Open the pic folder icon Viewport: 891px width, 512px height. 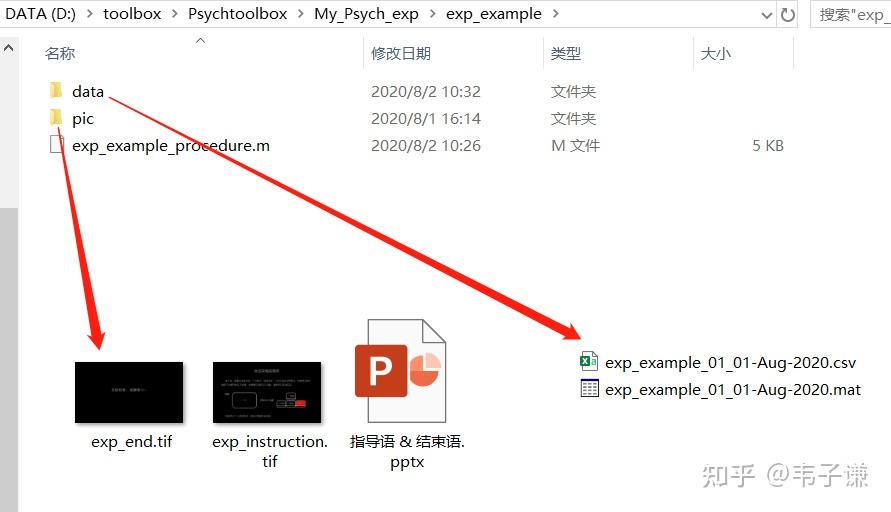pos(56,118)
